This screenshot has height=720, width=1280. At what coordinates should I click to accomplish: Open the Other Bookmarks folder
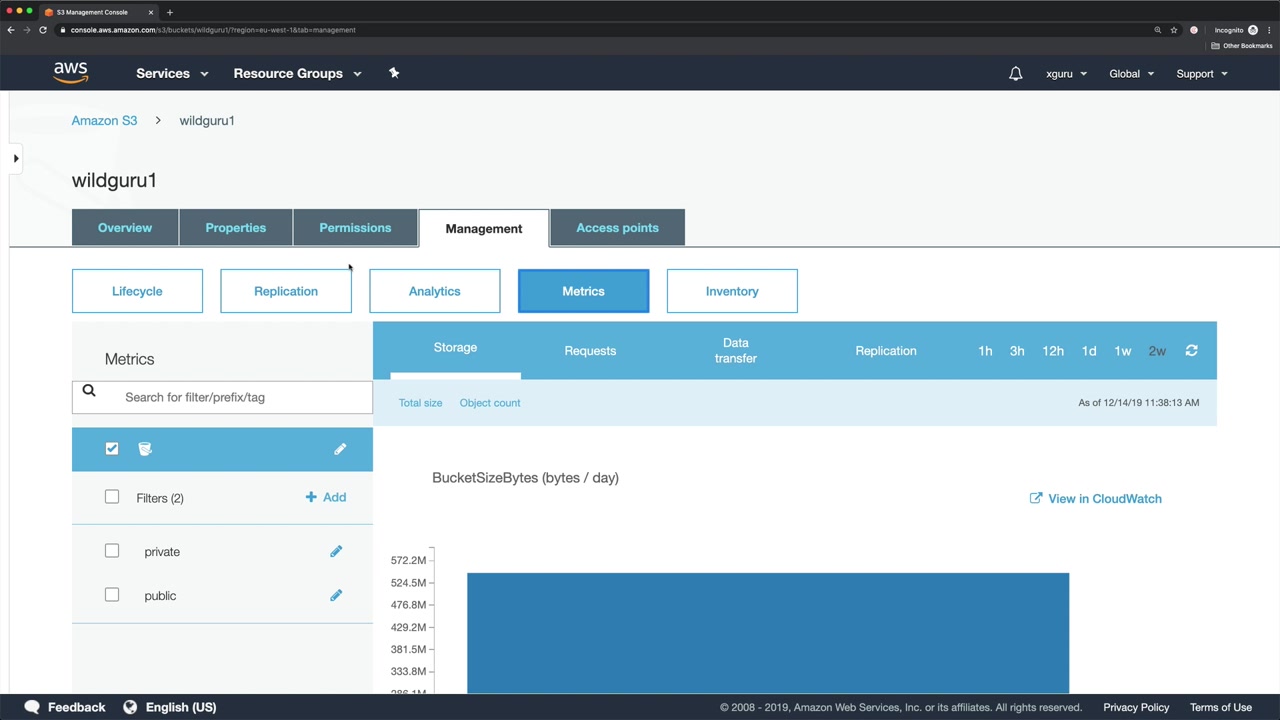pos(1243,46)
